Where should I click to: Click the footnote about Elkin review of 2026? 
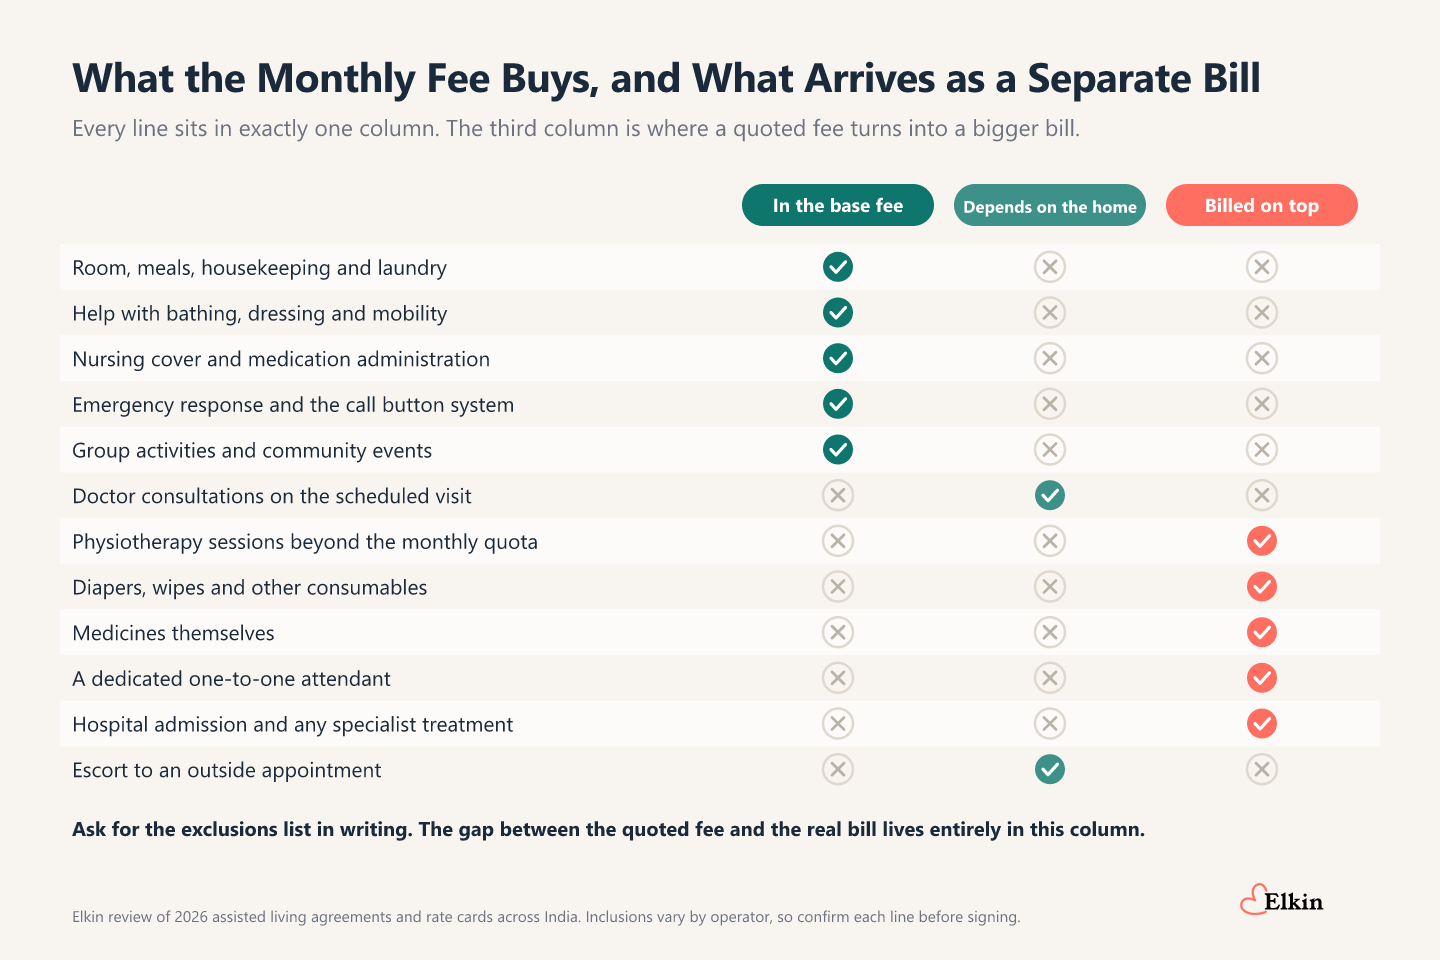(546, 917)
